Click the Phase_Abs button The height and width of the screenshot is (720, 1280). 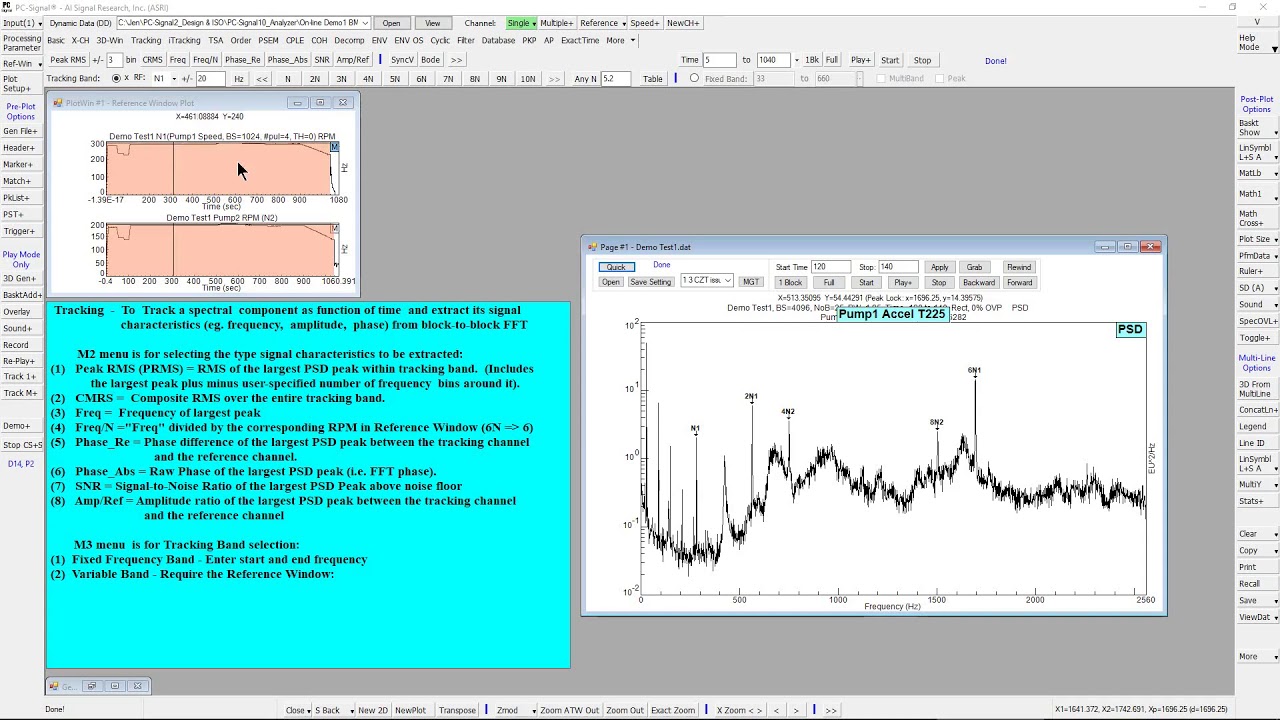click(288, 60)
